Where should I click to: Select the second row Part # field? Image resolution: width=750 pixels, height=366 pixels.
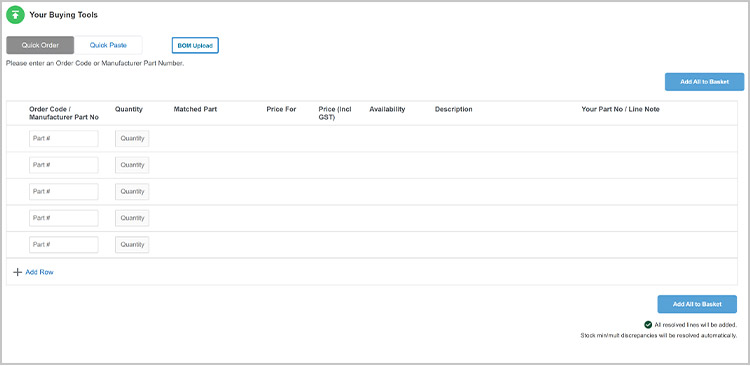coord(64,165)
